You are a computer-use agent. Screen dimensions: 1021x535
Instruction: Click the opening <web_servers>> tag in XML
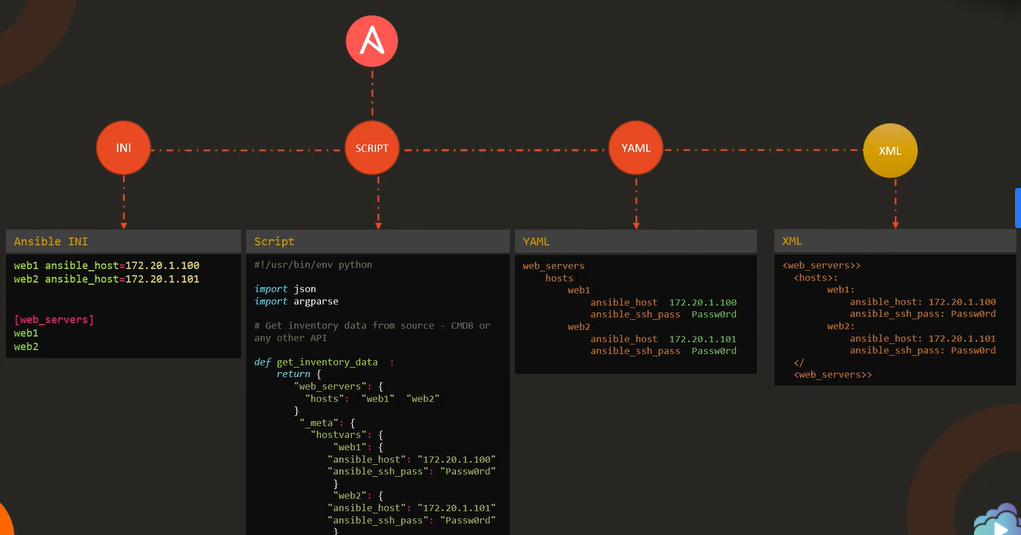coord(822,266)
